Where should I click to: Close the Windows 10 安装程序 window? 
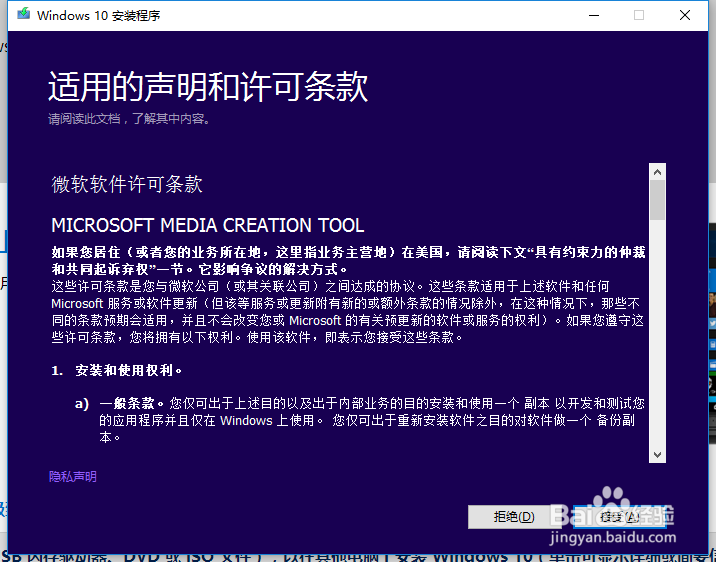pyautogui.click(x=684, y=16)
